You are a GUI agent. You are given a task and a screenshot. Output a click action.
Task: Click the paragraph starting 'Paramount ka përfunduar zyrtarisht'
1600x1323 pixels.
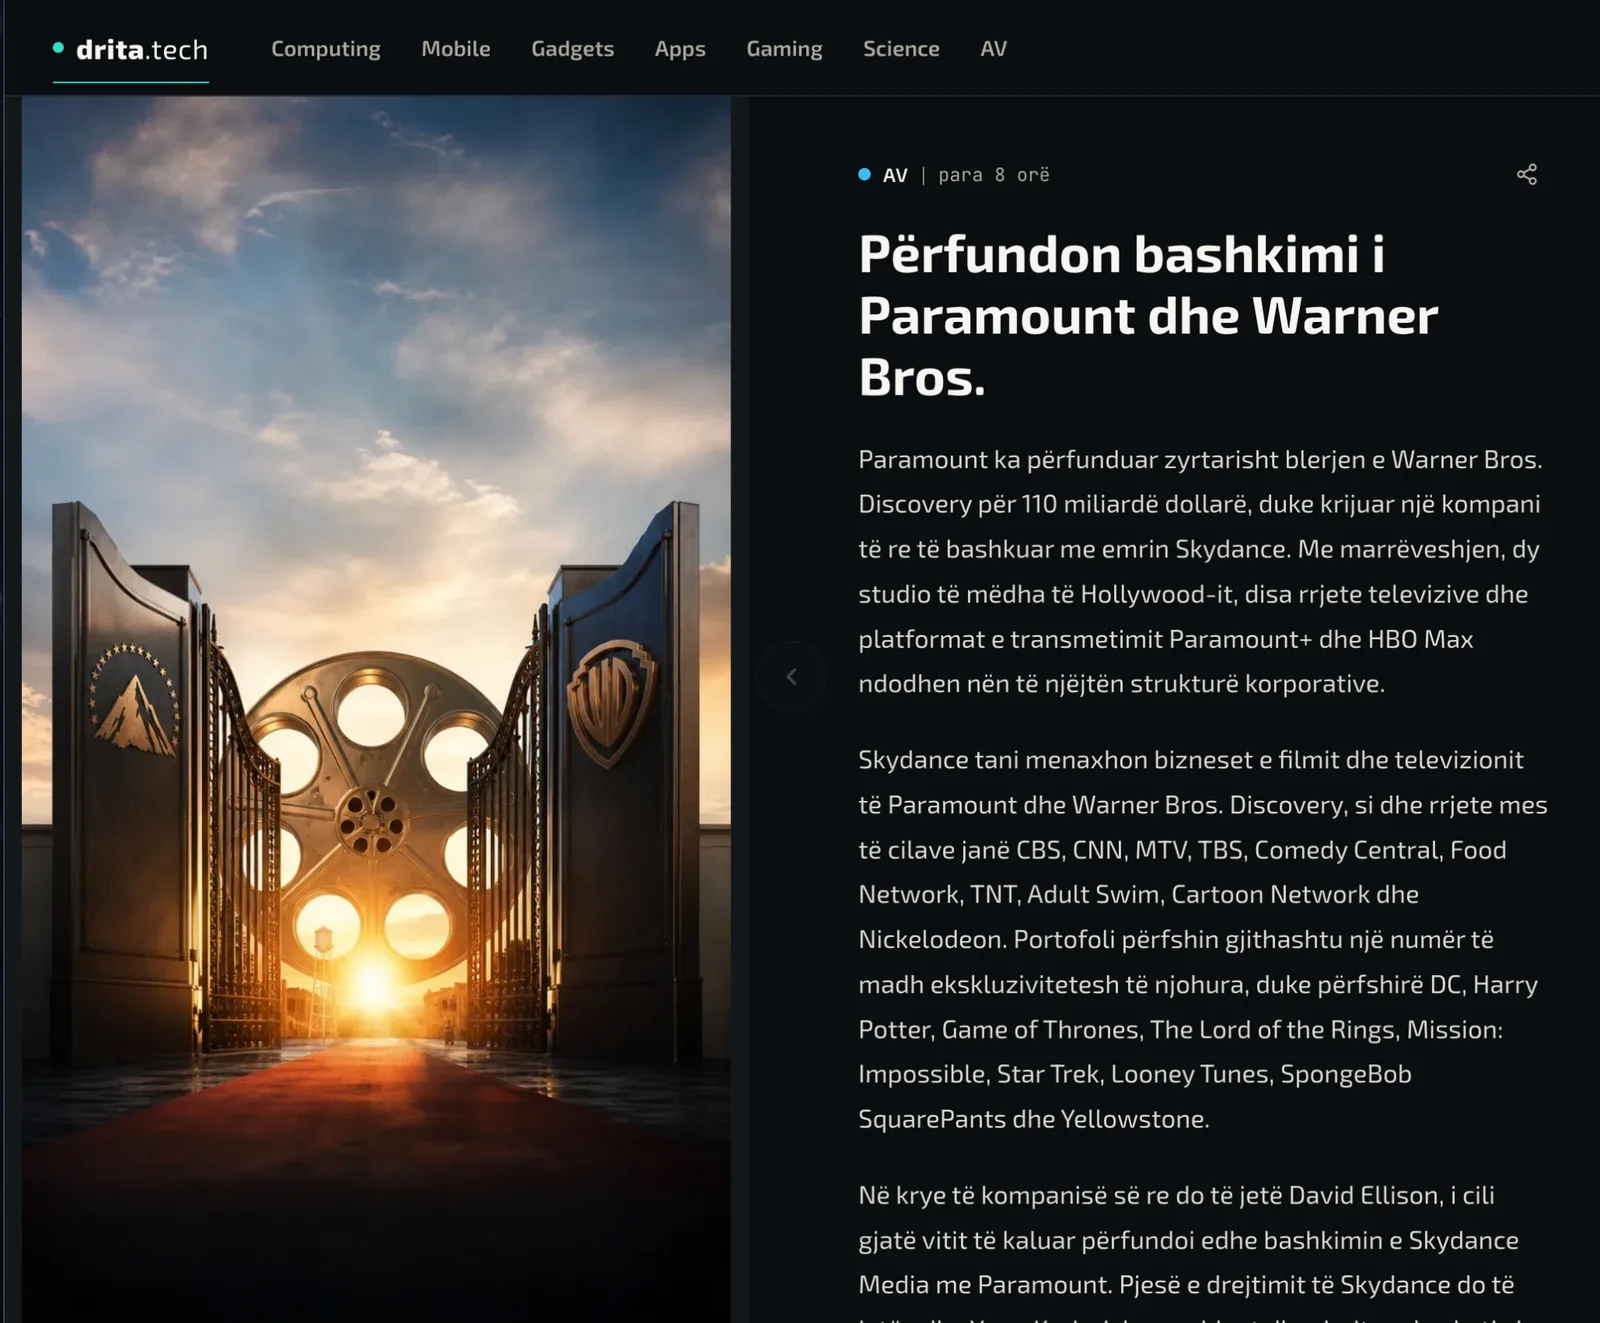click(x=1200, y=572)
